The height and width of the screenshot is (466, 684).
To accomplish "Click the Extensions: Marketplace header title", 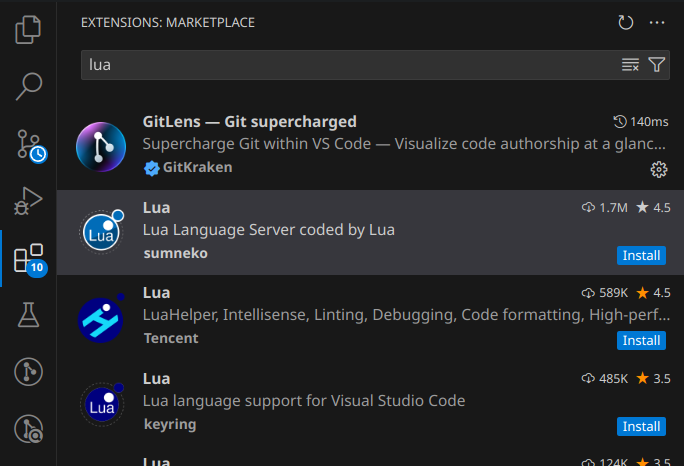I will point(168,23).
